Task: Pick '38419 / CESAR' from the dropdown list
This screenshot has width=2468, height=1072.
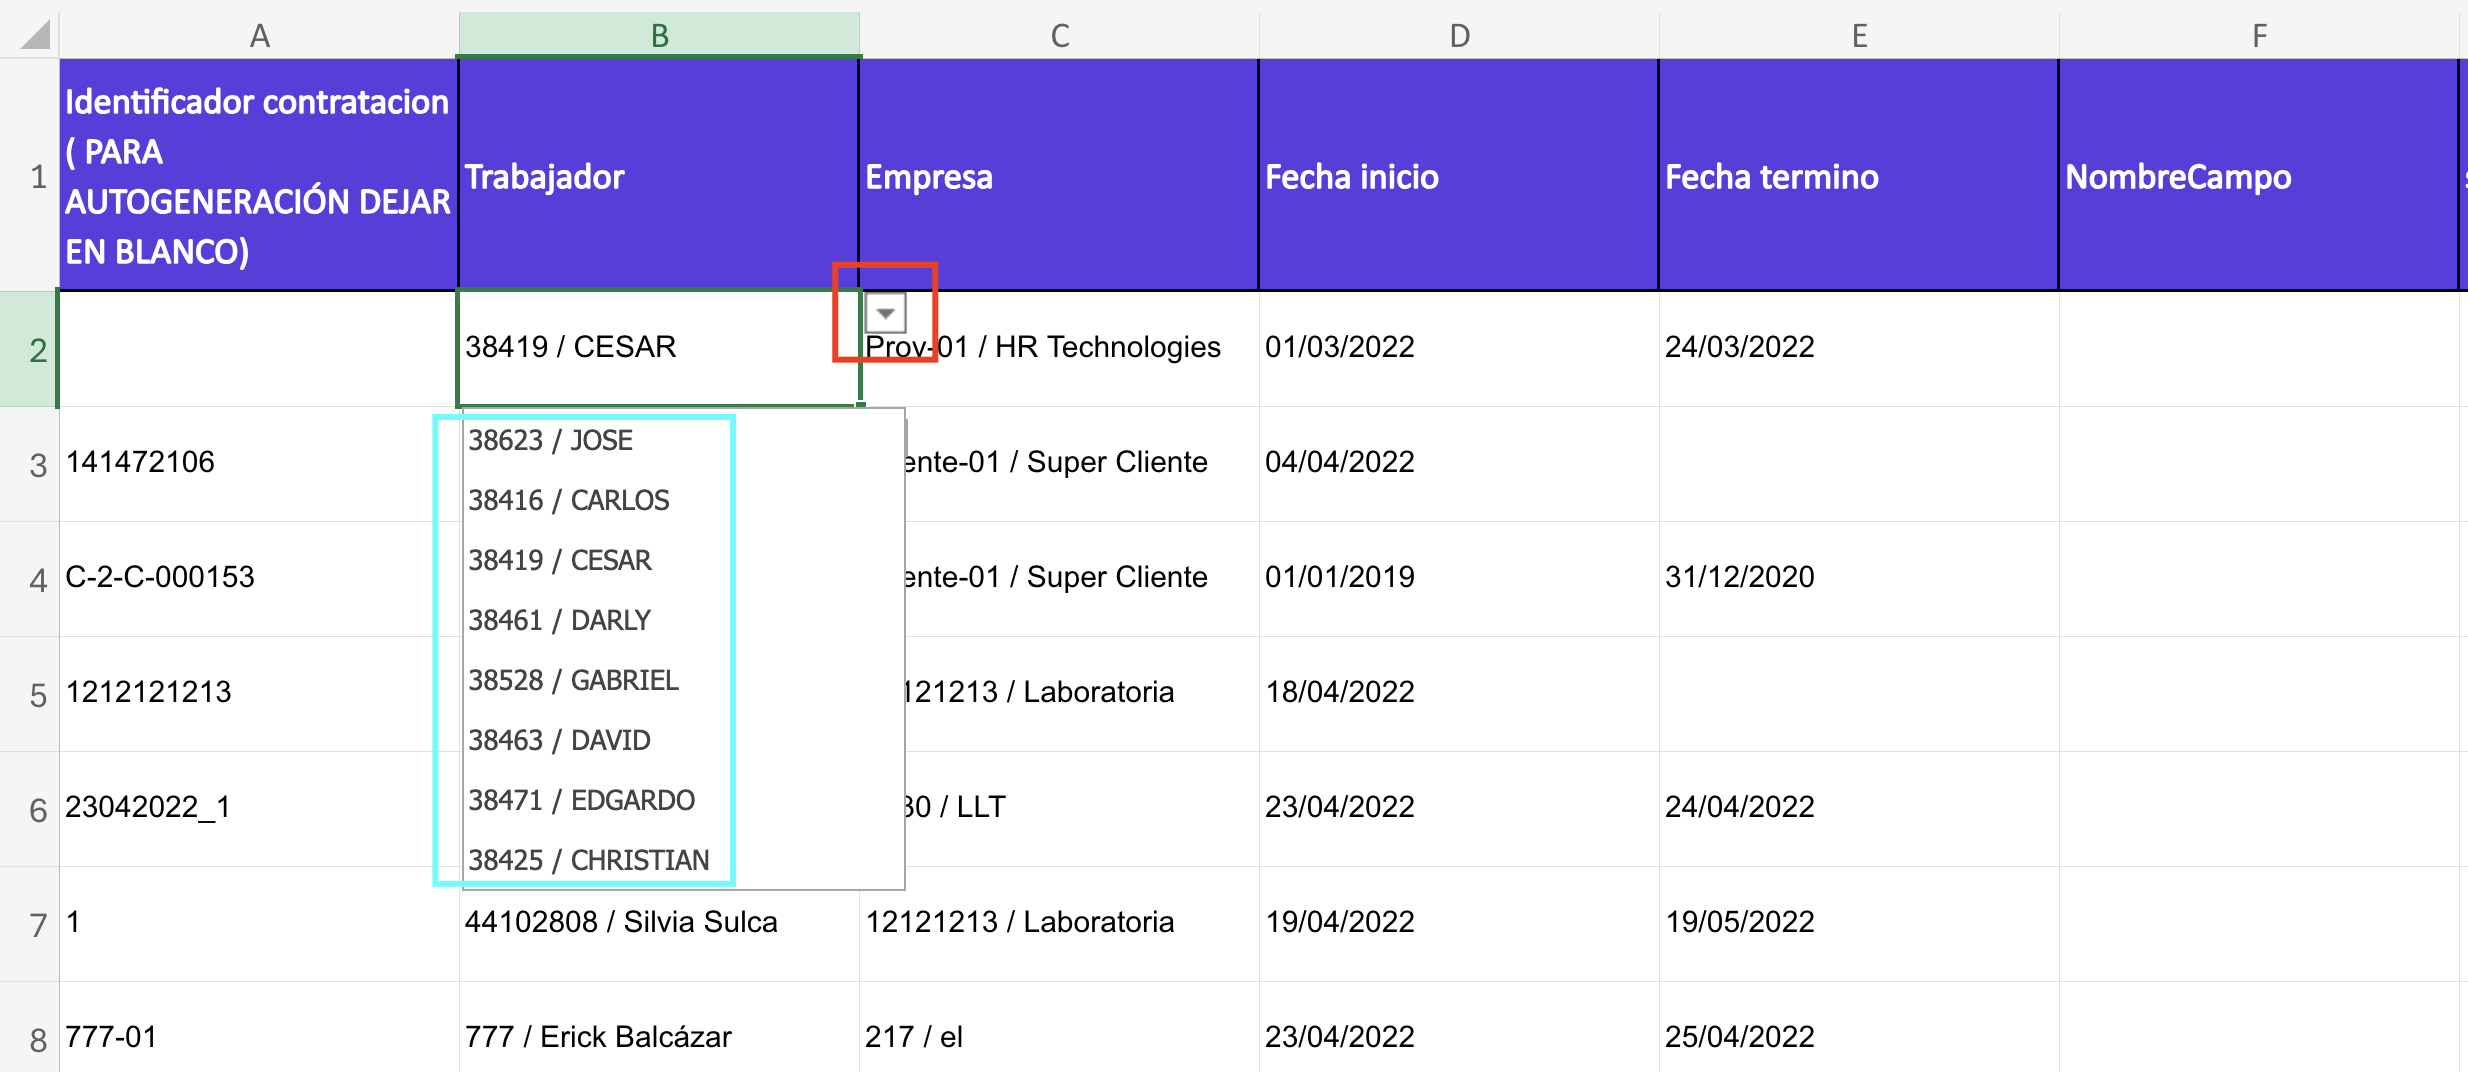Action: (x=684, y=560)
